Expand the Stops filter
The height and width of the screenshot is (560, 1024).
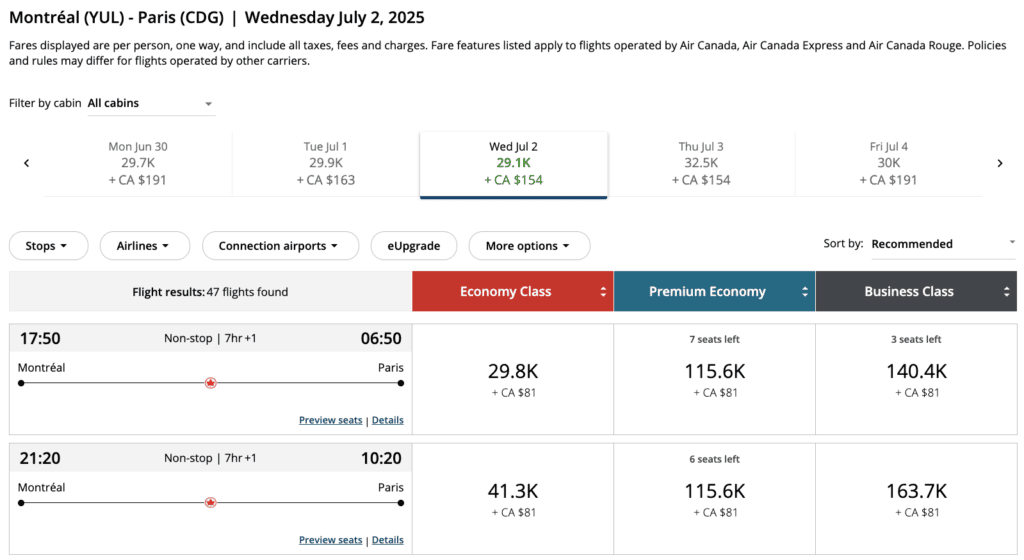click(x=48, y=246)
